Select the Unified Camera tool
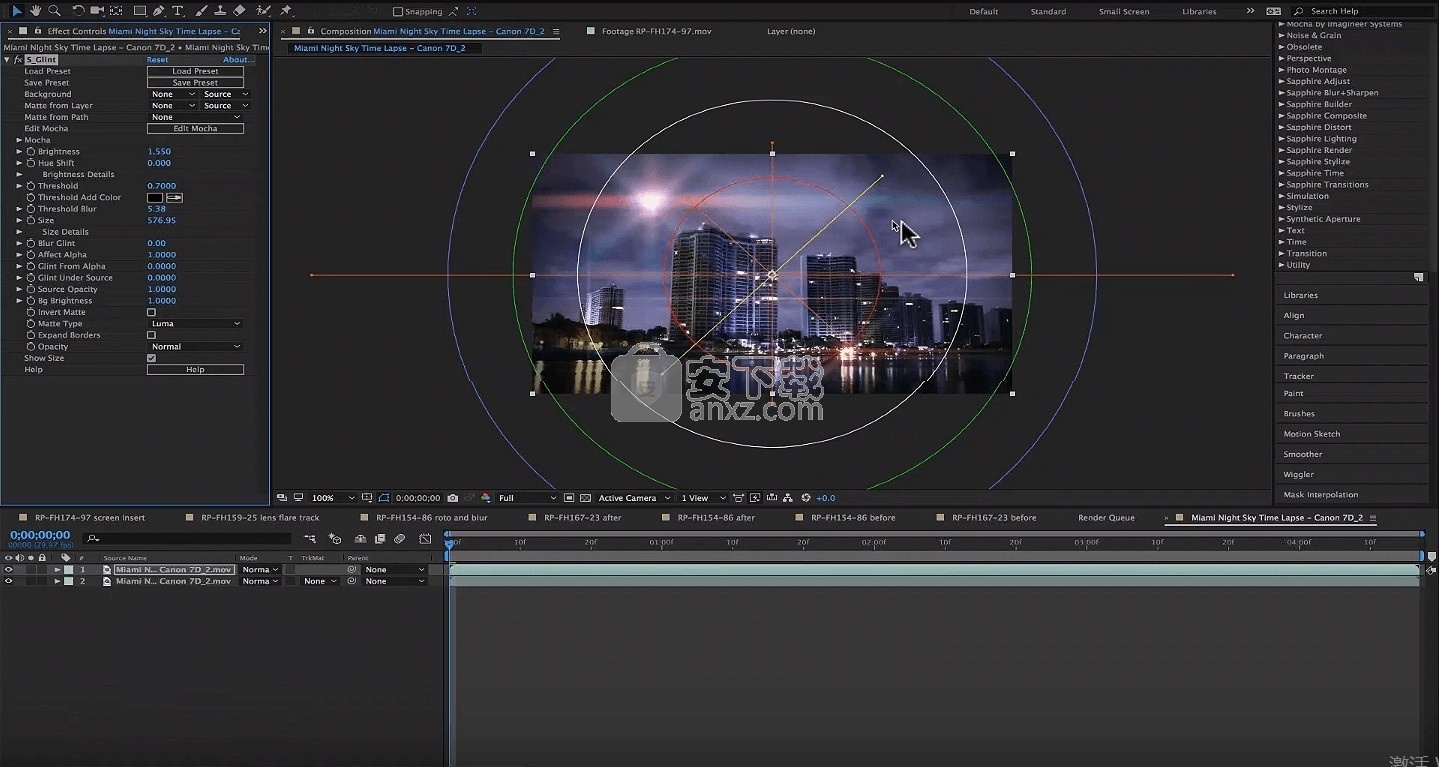1439x767 pixels. pos(97,10)
